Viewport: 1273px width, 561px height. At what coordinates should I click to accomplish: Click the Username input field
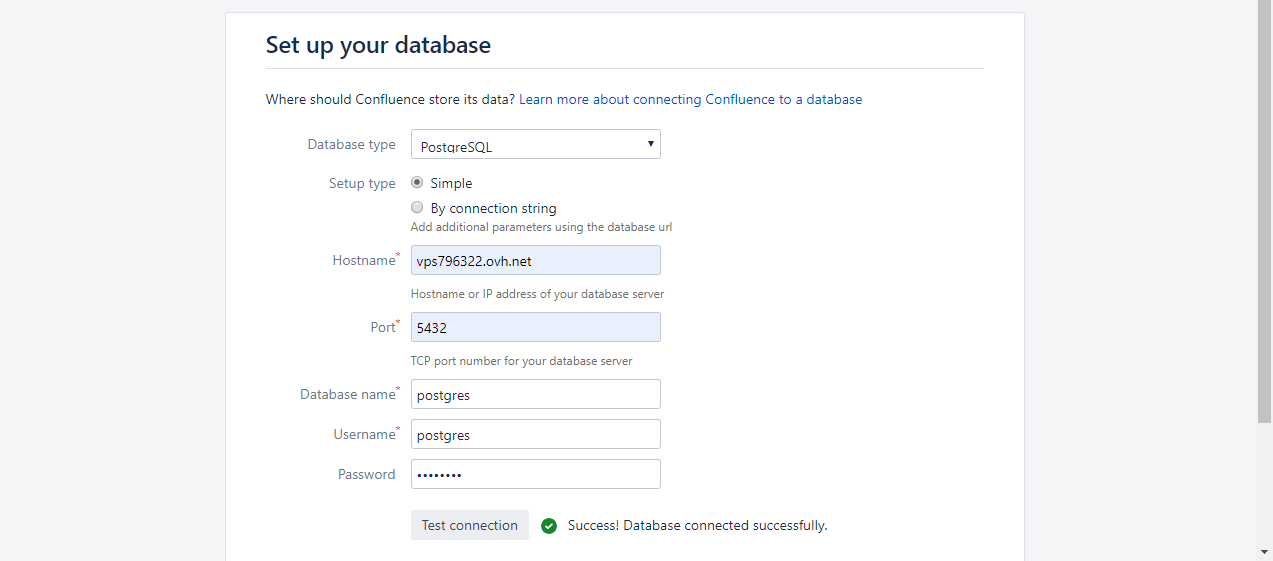(535, 434)
